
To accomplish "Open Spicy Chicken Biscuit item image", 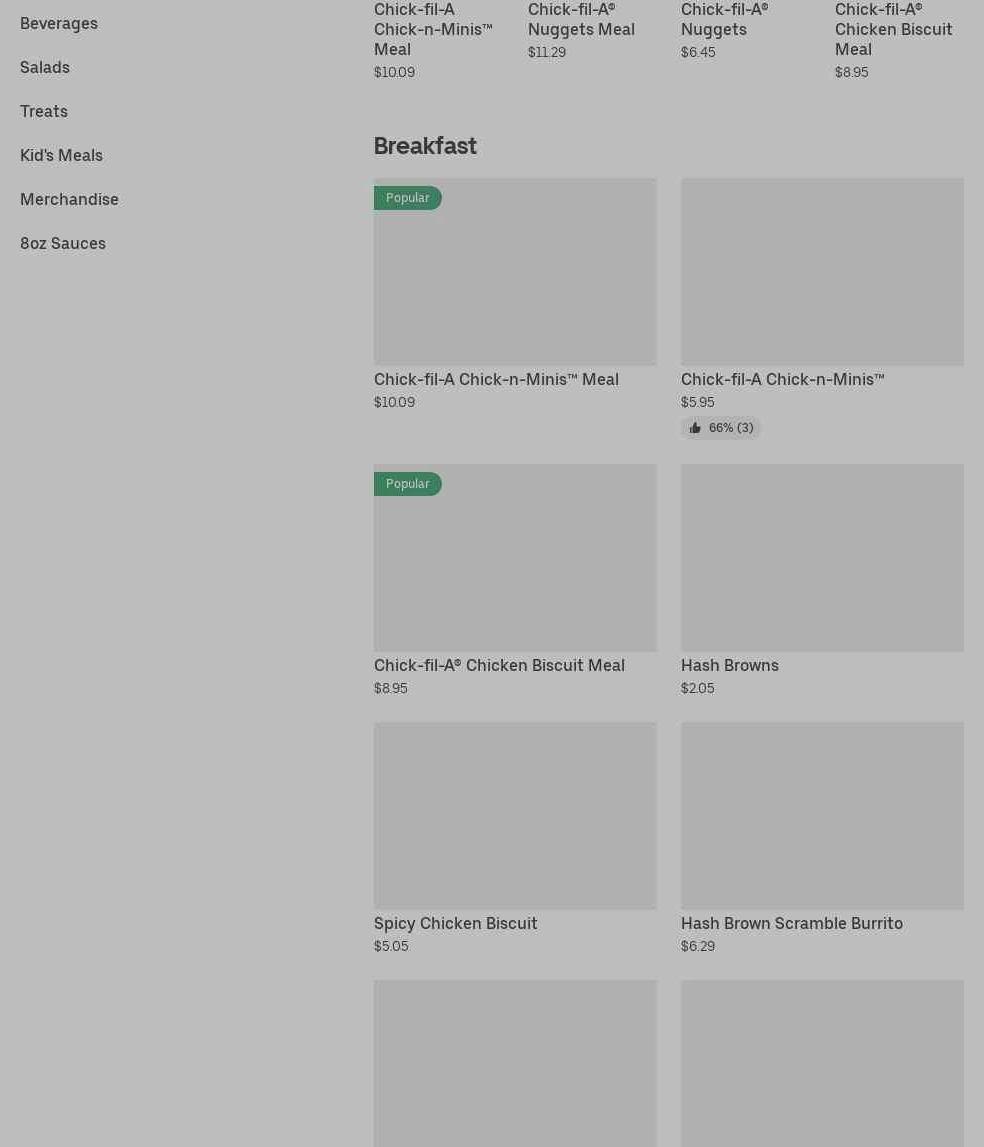I will (515, 816).
